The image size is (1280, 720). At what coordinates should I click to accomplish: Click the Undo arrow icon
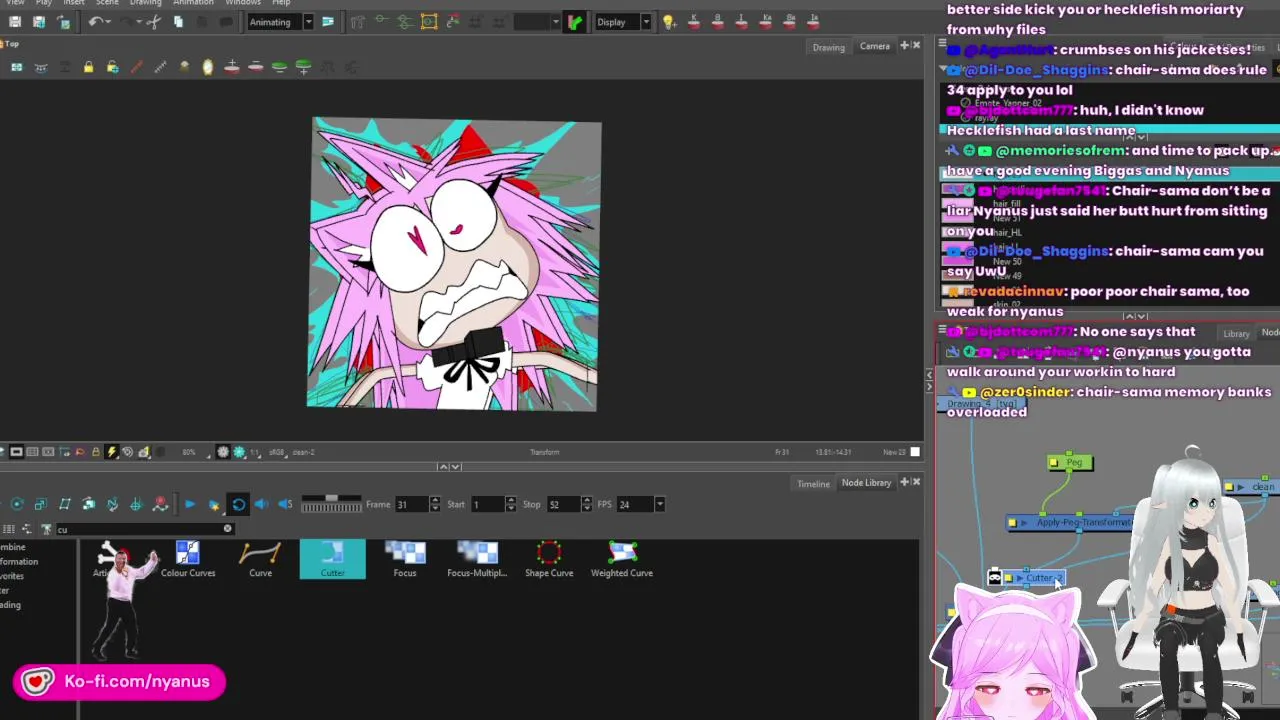(x=95, y=22)
